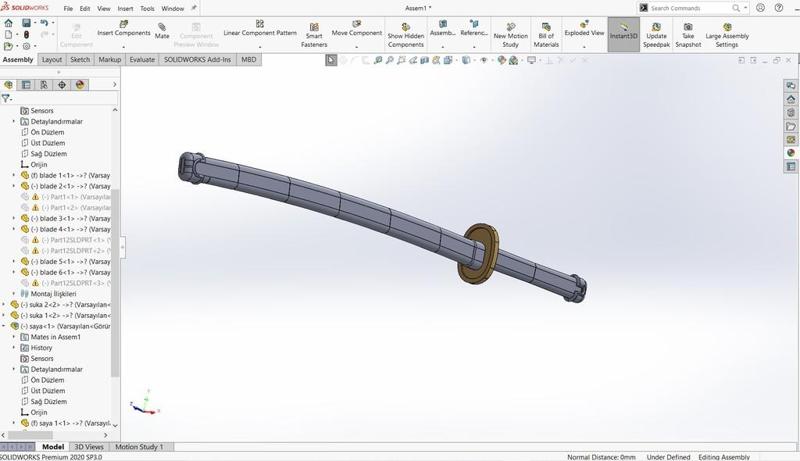Switch to the 3D Views tab

tap(89, 447)
